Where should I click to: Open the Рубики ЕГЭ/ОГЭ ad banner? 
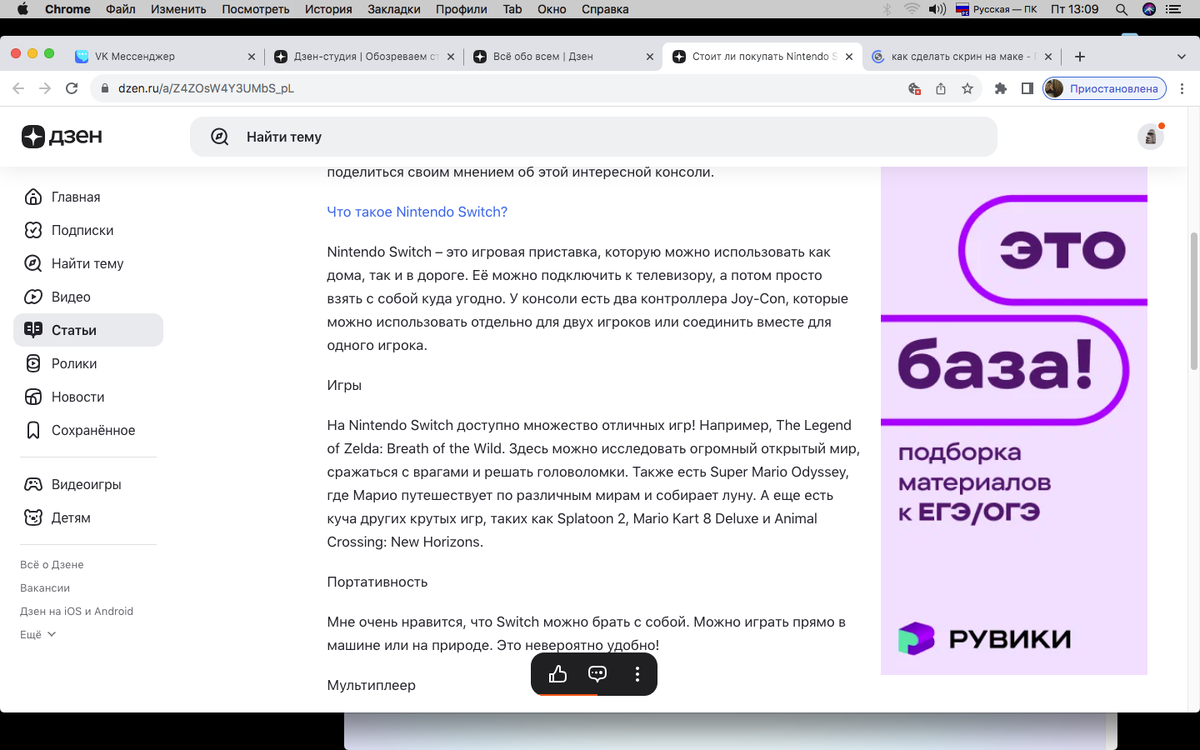click(1014, 420)
